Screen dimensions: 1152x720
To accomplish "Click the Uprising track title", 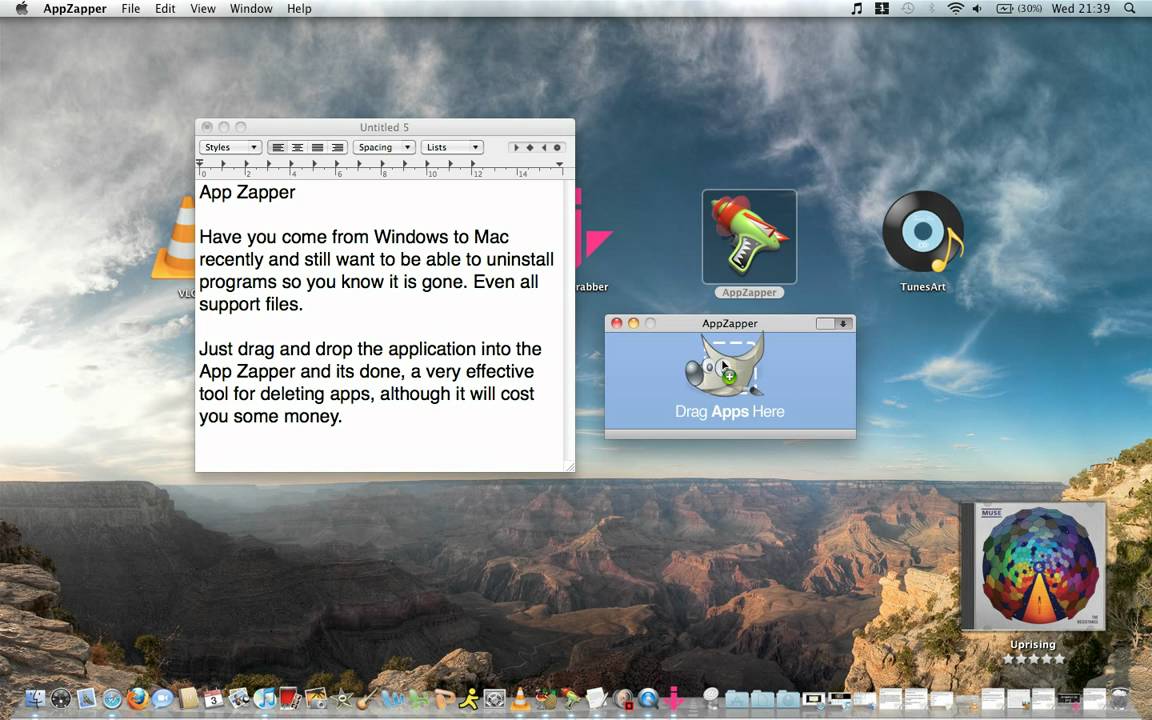I will [x=1033, y=644].
